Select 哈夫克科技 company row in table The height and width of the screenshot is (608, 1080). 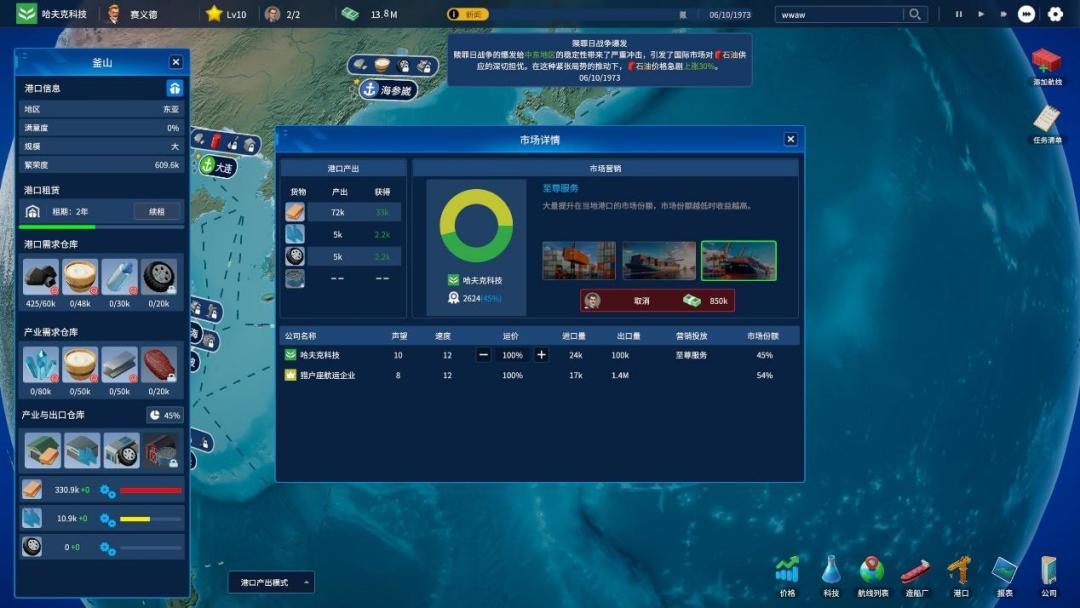click(x=539, y=355)
